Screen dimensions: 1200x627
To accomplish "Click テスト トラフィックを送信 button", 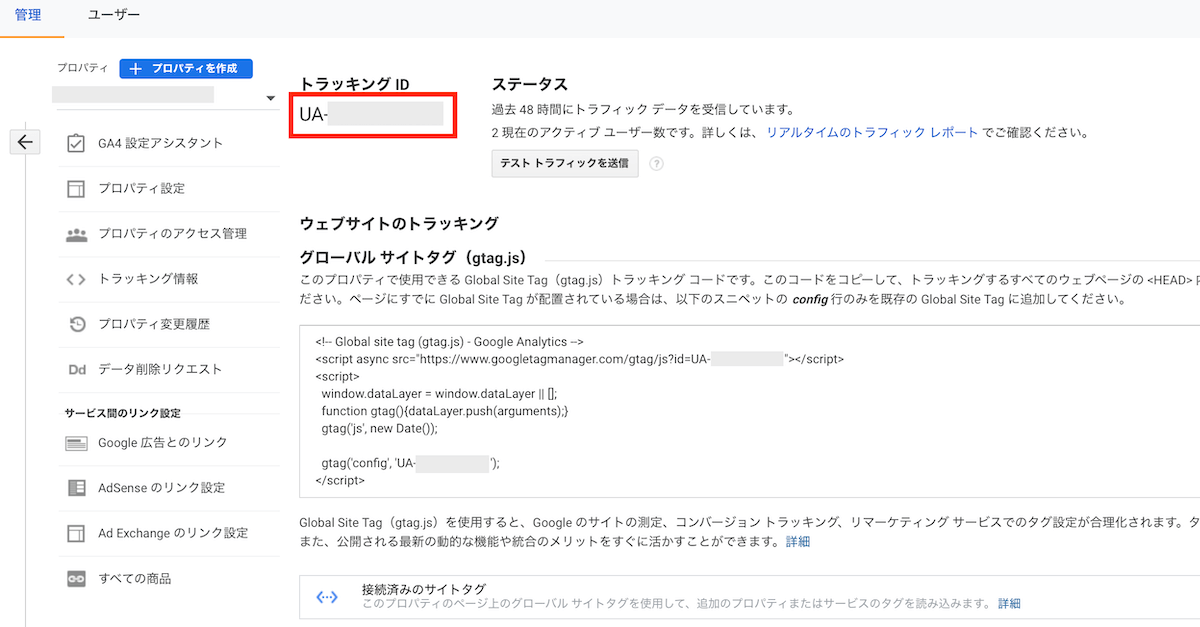I will (x=565, y=164).
